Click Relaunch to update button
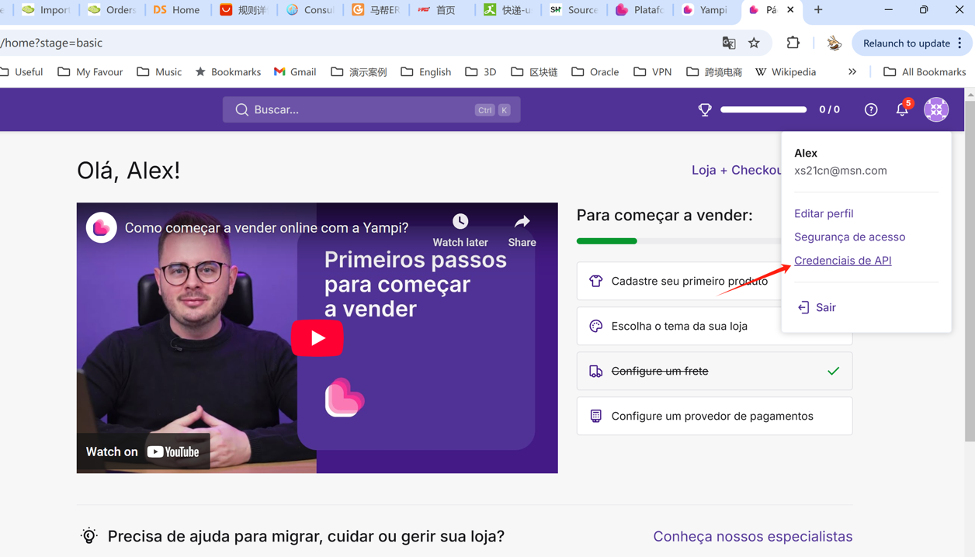The height and width of the screenshot is (558, 977). tap(906, 43)
